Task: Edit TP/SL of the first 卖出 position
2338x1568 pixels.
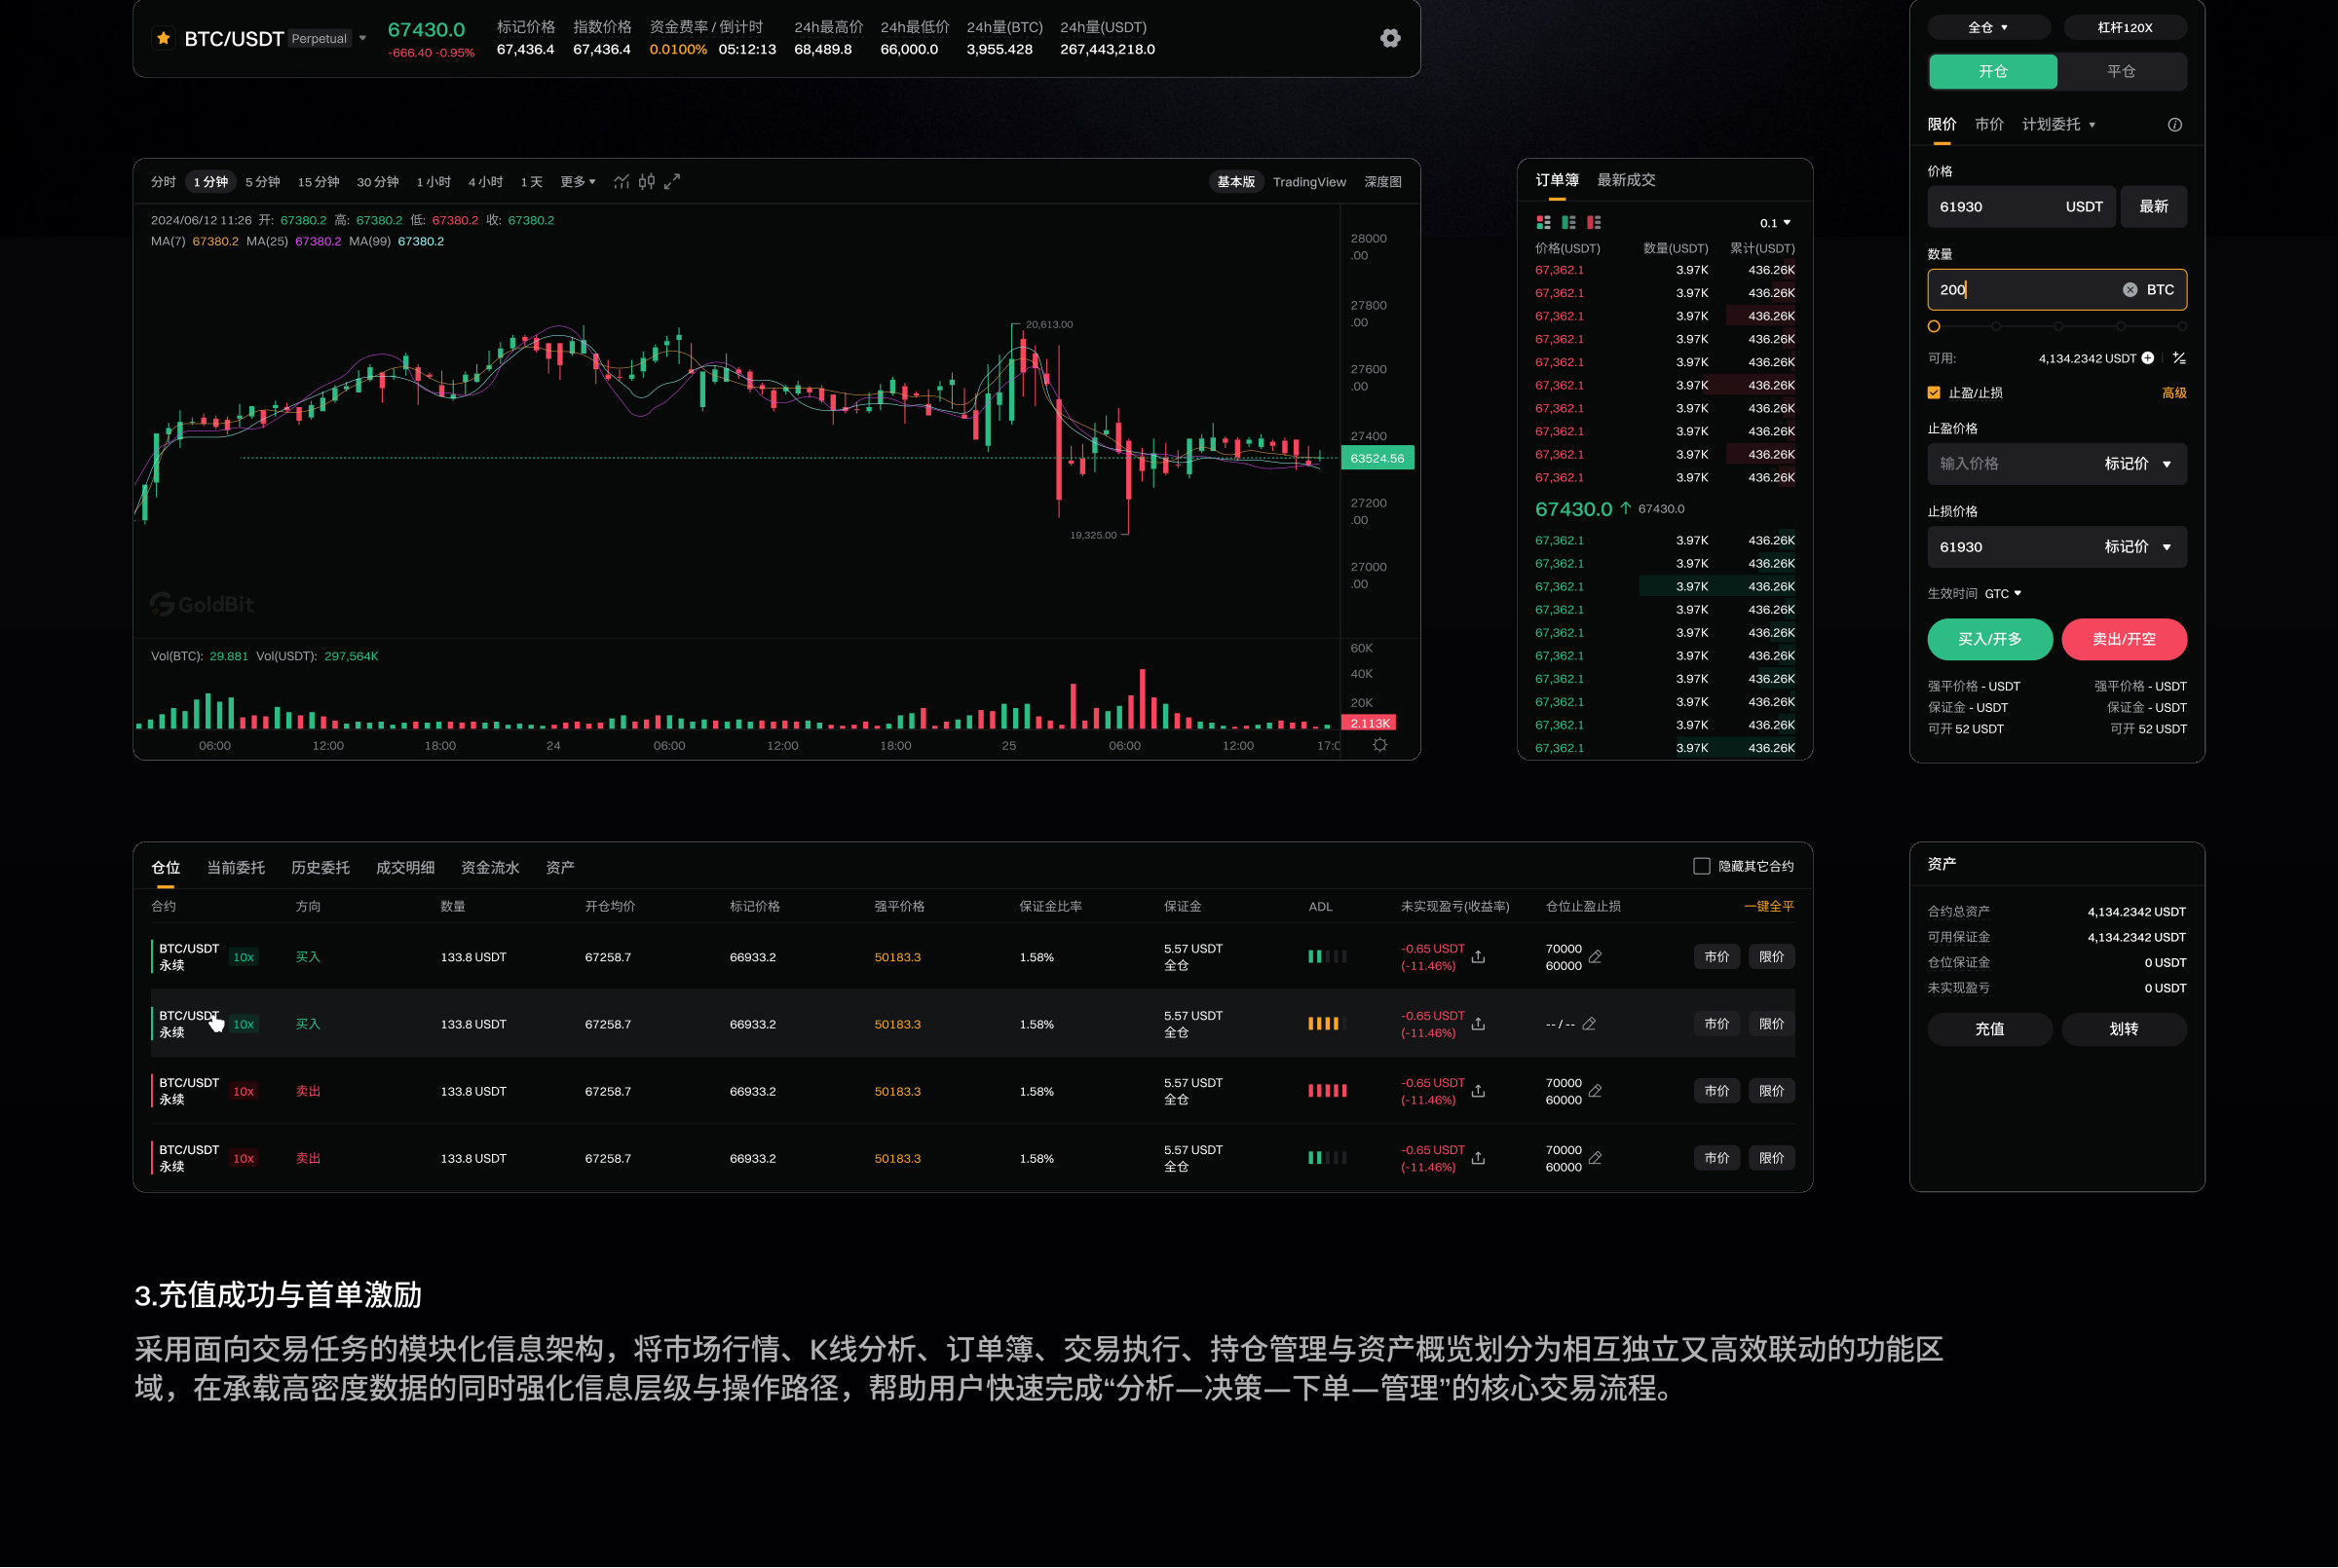Action: [x=1596, y=1091]
